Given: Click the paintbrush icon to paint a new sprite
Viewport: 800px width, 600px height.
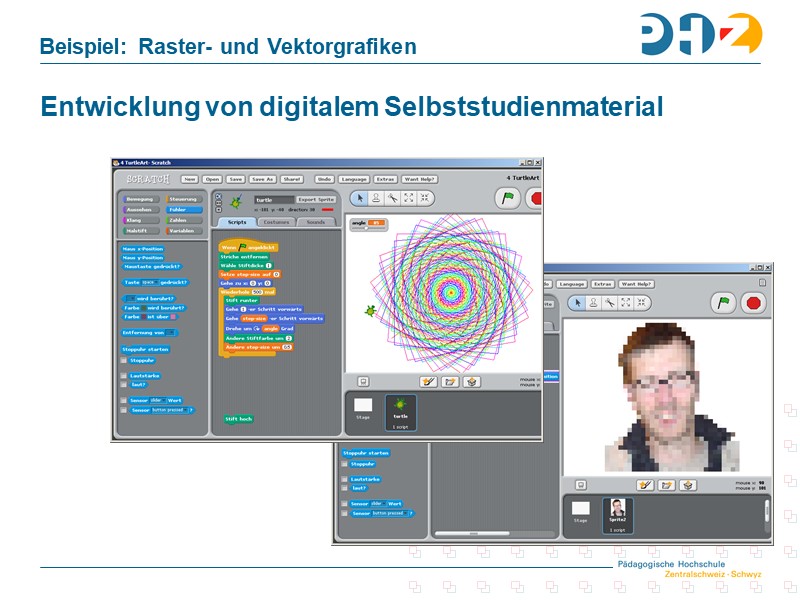Looking at the screenshot, I should coord(428,381).
